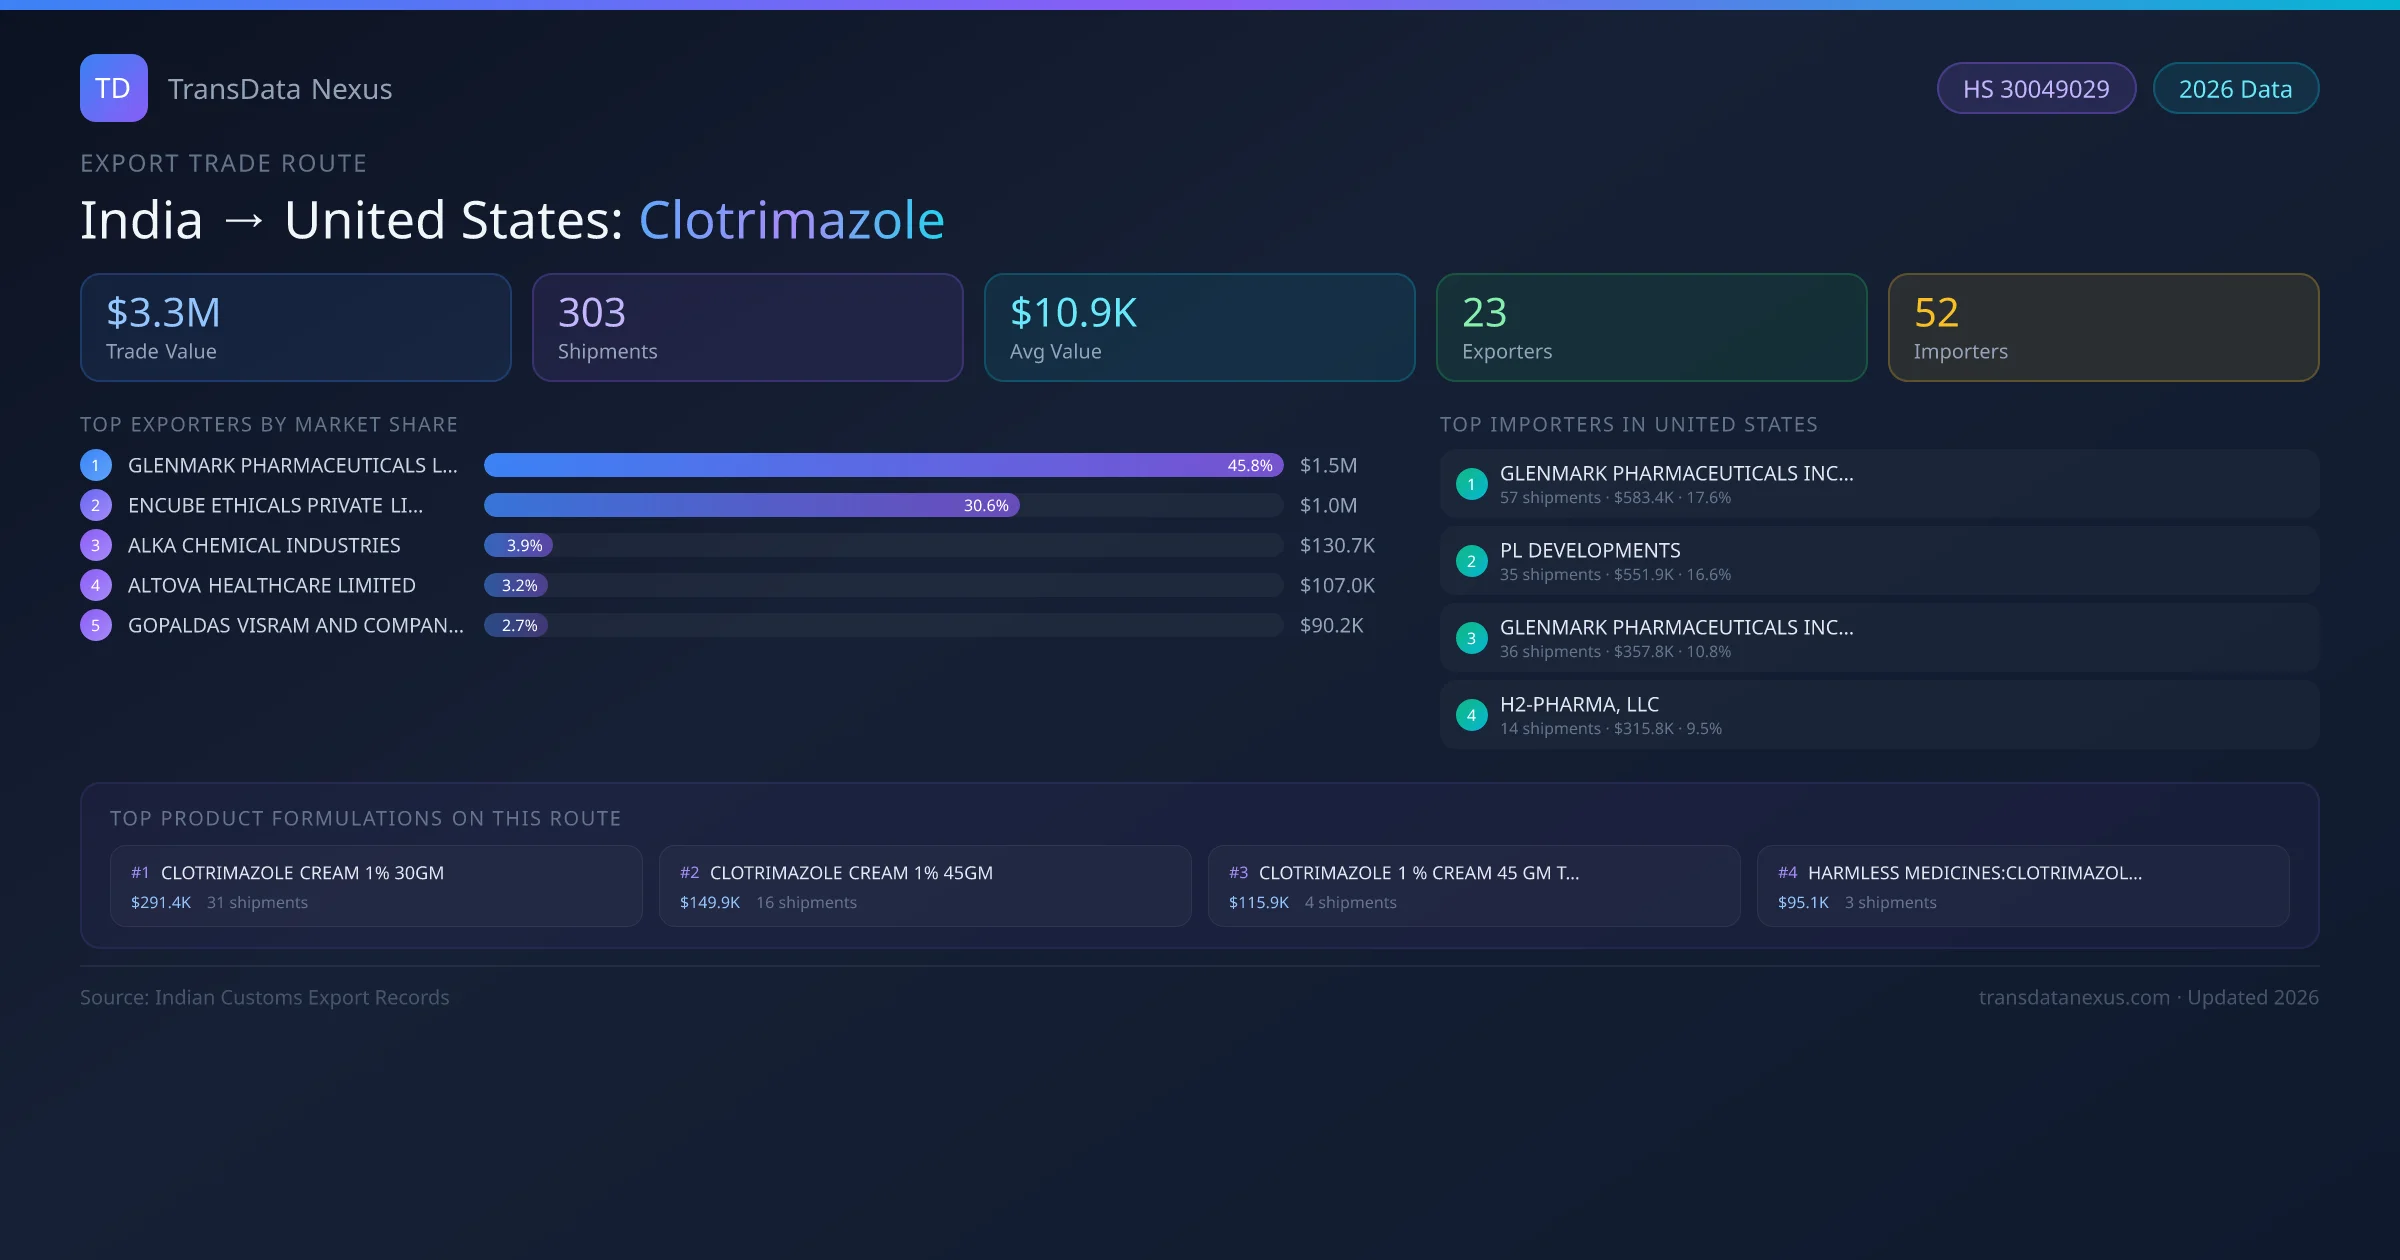Open the $10.9K Avg Value card
2400x1260 pixels.
pos(1199,327)
